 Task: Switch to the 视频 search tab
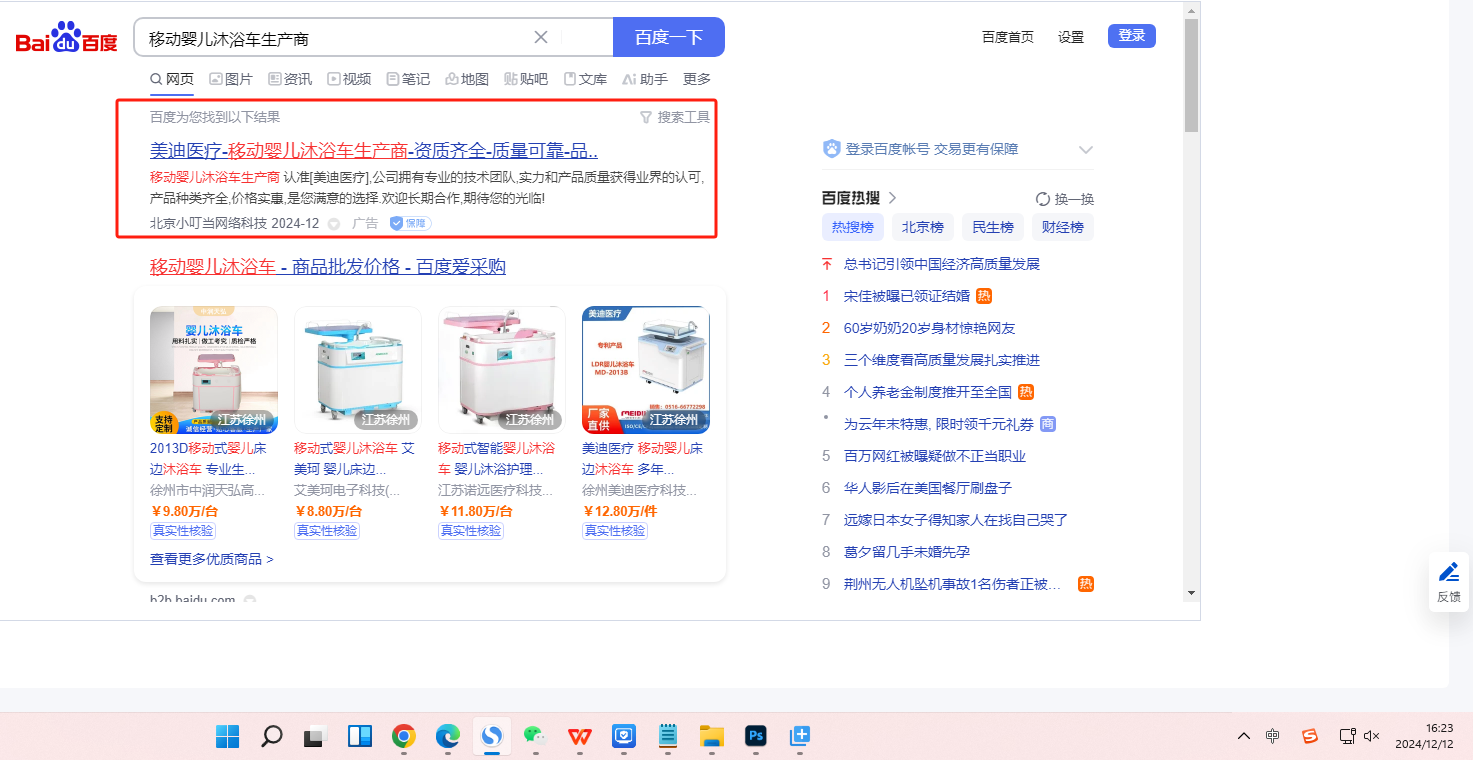click(x=349, y=79)
